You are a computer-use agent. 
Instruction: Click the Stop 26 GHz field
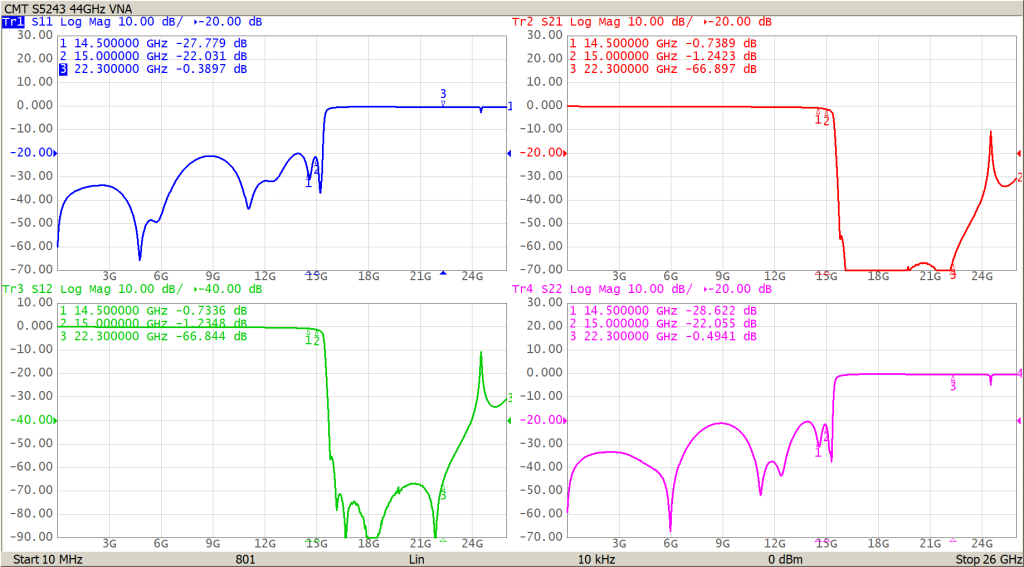tap(987, 559)
